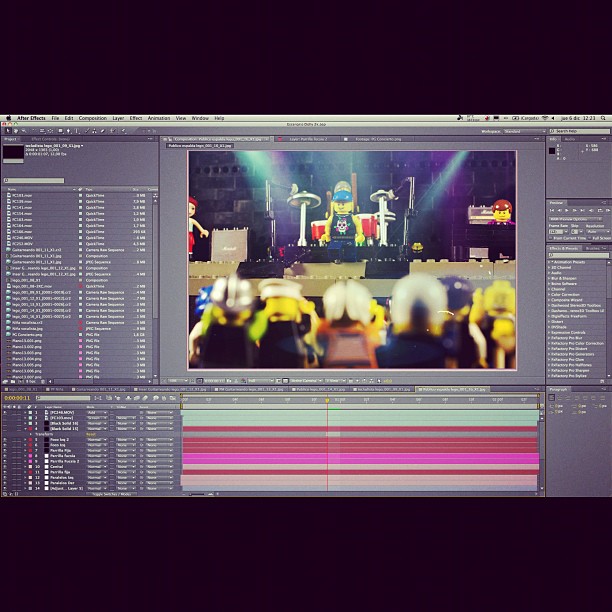Screen dimensions: 612x612
Task: Click the Reset link under Transform
Action: click(x=91, y=434)
